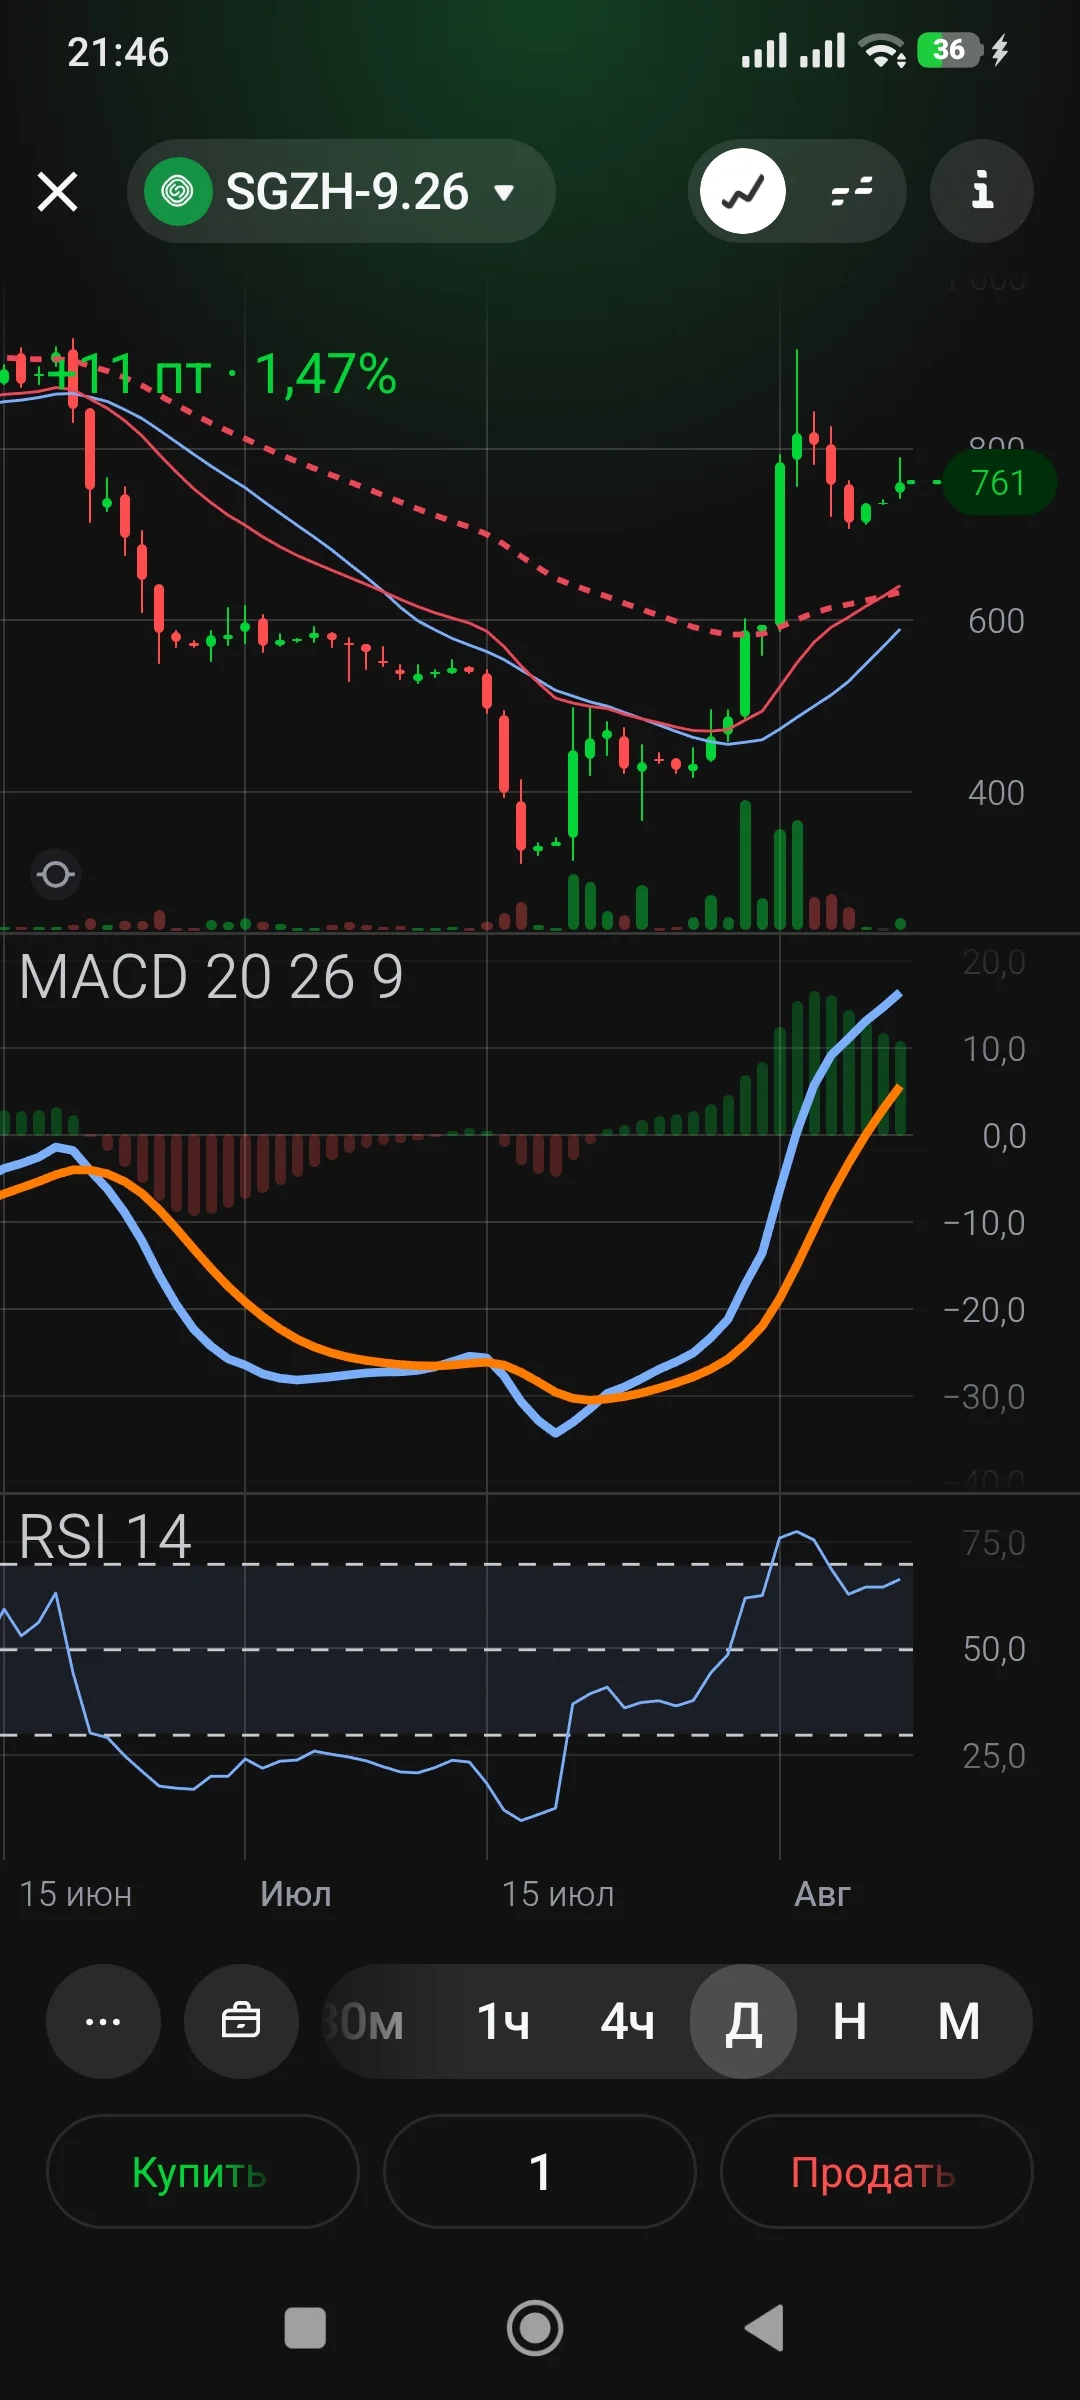Open the briefcase portfolio button
Screen dimensions: 1080x2400
click(x=241, y=2021)
